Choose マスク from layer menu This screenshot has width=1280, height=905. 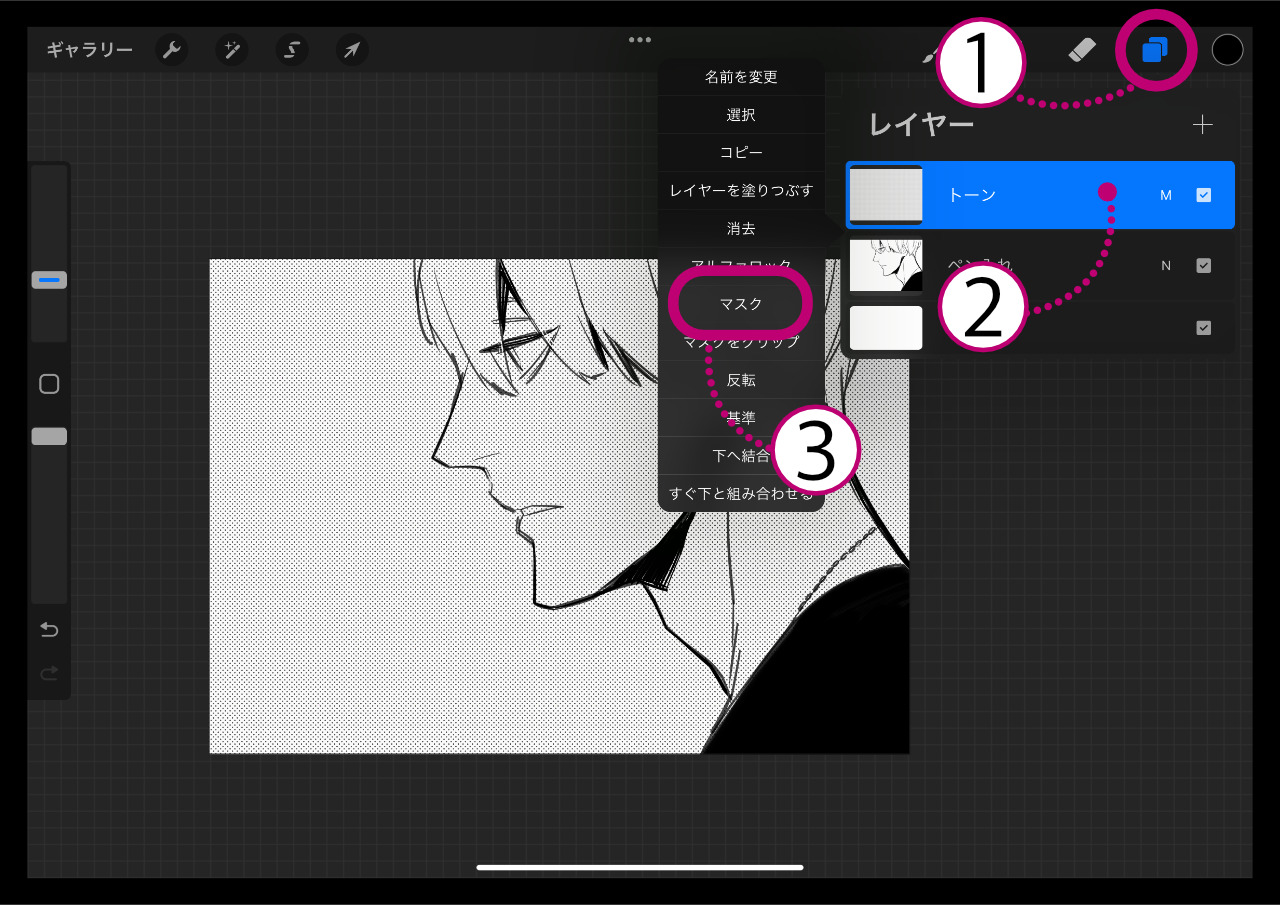coord(741,303)
